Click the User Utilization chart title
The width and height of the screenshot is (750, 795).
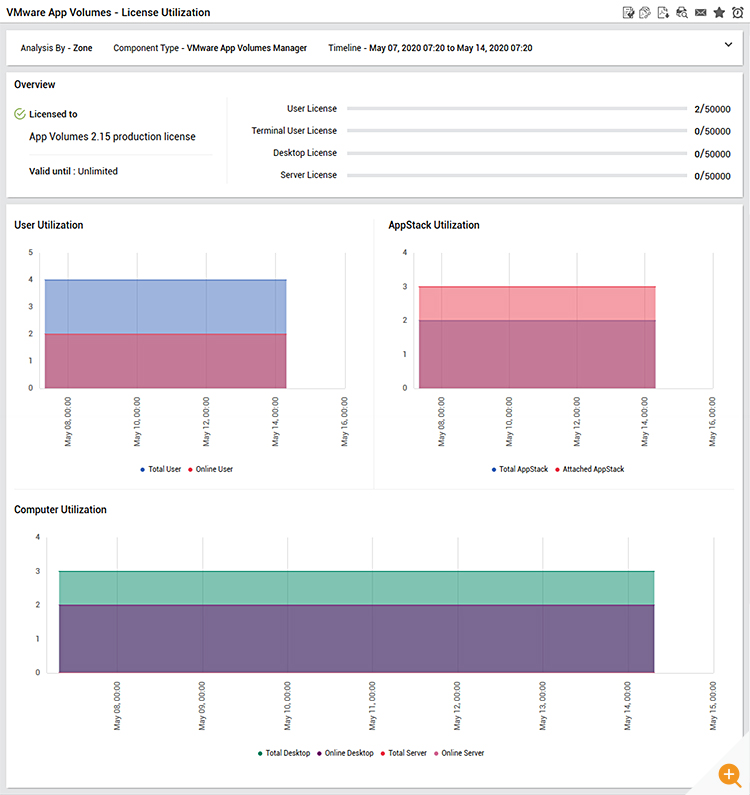click(49, 225)
